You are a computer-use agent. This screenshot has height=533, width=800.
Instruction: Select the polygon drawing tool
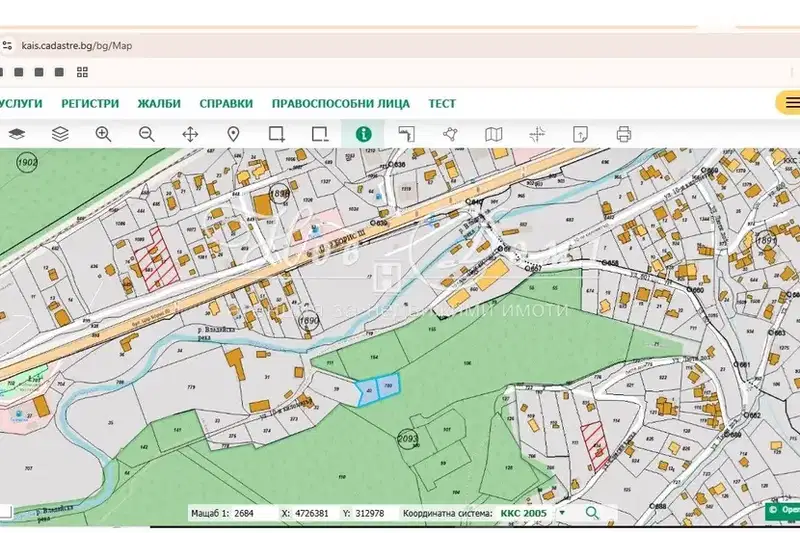[450, 134]
